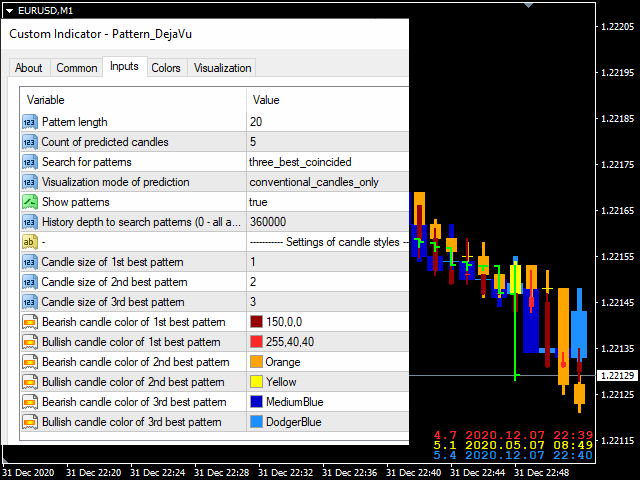Click the Candle size of 3rd best pattern icon
Image resolution: width=640 pixels, height=480 pixels.
30,302
